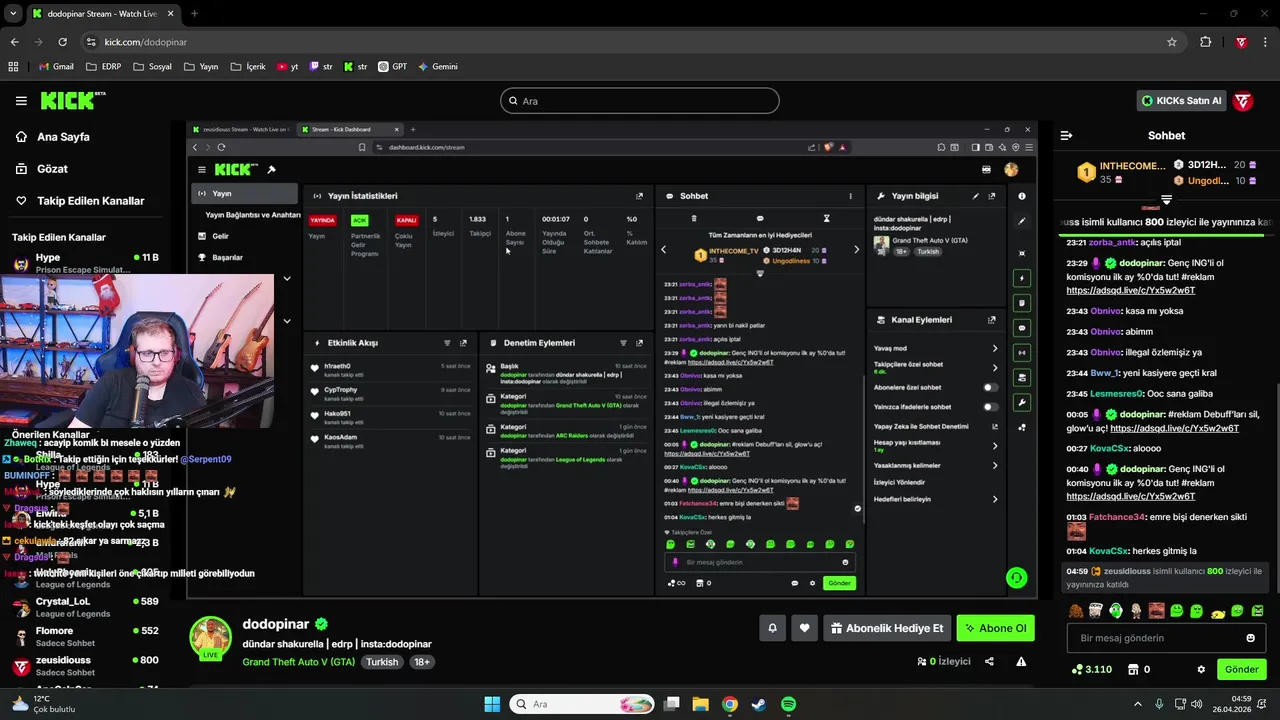Reload the kick.com page
Screen dimensions: 1280x720
click(62, 42)
